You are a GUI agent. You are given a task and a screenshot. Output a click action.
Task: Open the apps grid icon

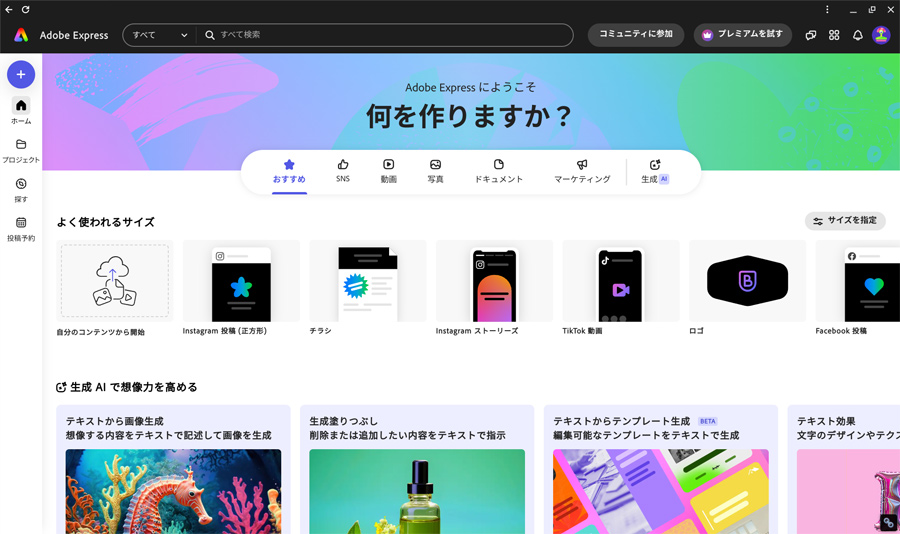tap(834, 35)
